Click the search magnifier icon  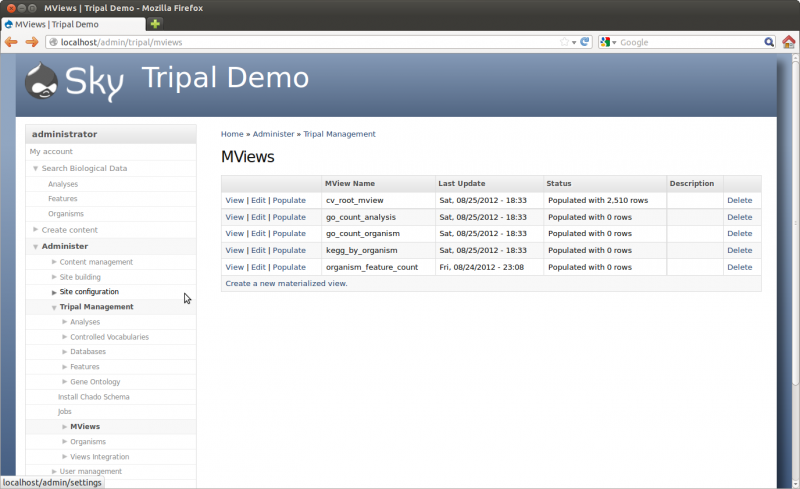coord(769,42)
